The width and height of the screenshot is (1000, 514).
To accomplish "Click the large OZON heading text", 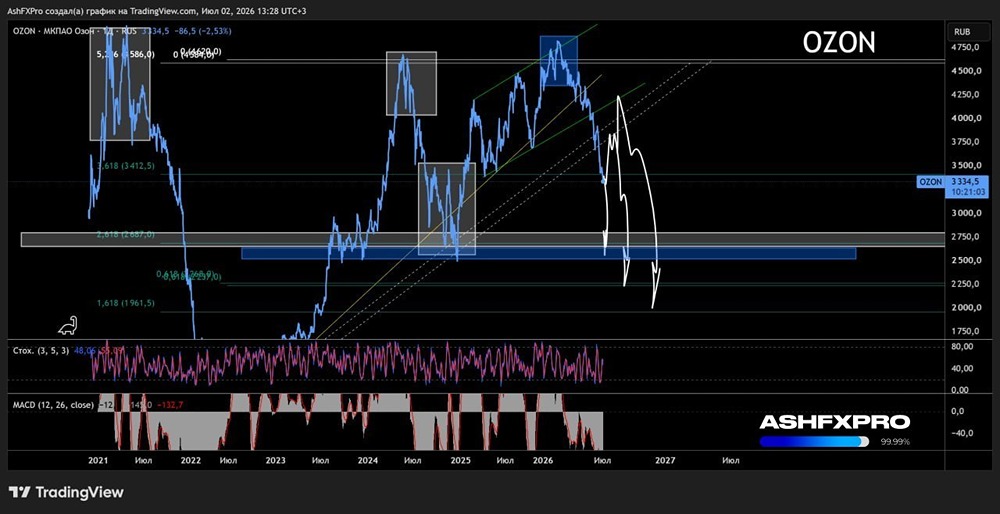I will [839, 43].
